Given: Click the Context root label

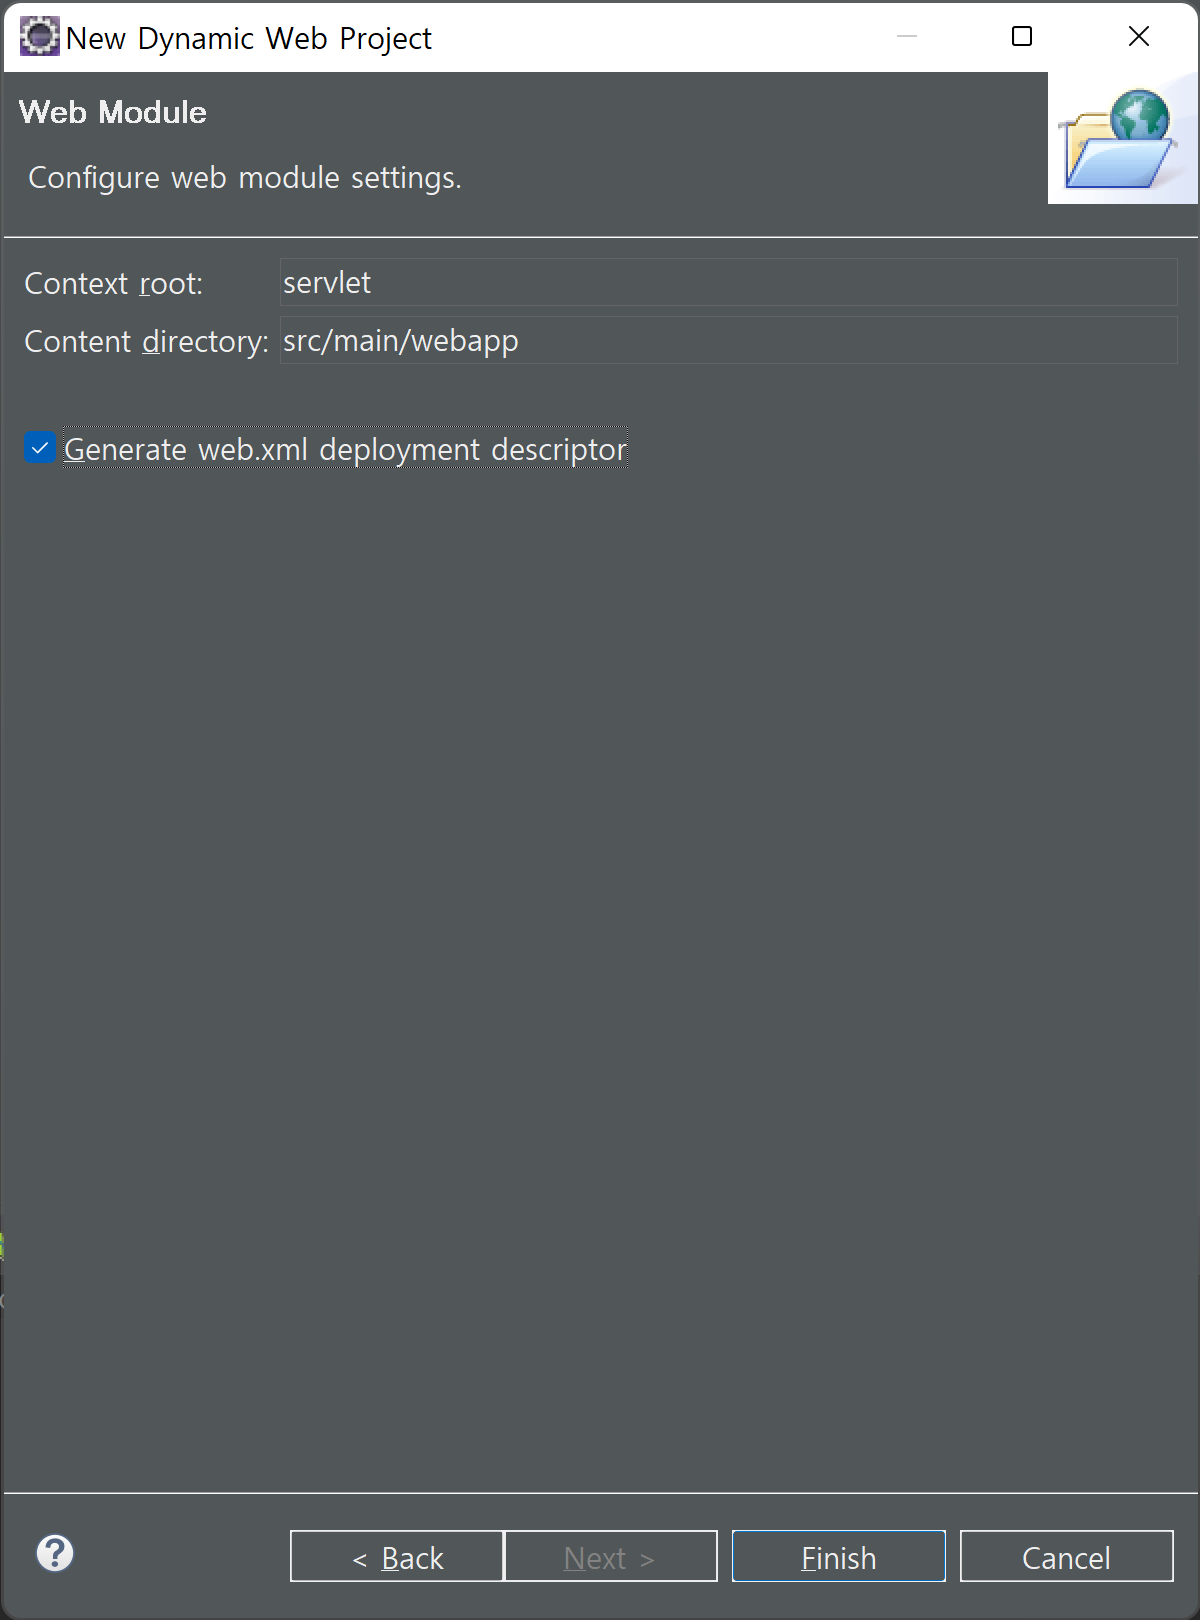Looking at the screenshot, I should point(113,284).
